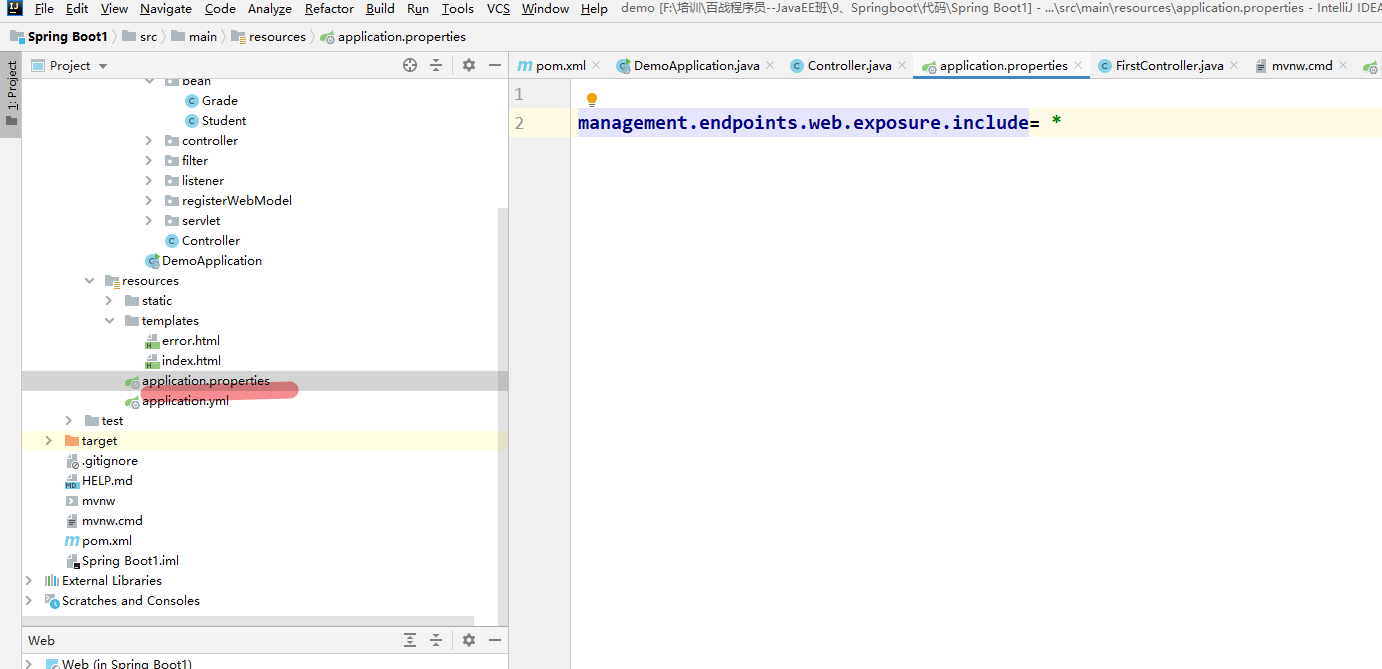The width and height of the screenshot is (1382, 669).
Task: Open the VCS menu
Action: 498,9
